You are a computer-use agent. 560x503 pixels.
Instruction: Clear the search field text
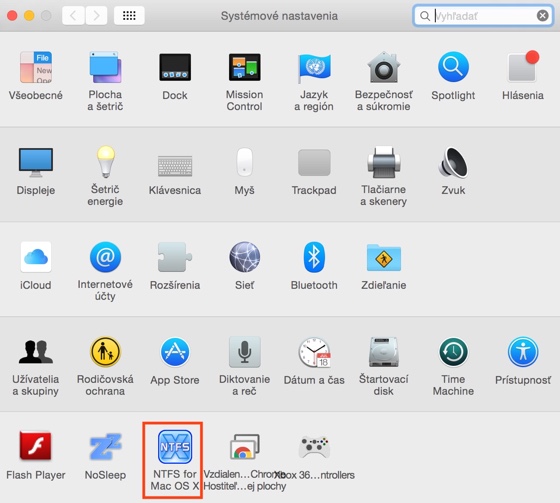[542, 16]
